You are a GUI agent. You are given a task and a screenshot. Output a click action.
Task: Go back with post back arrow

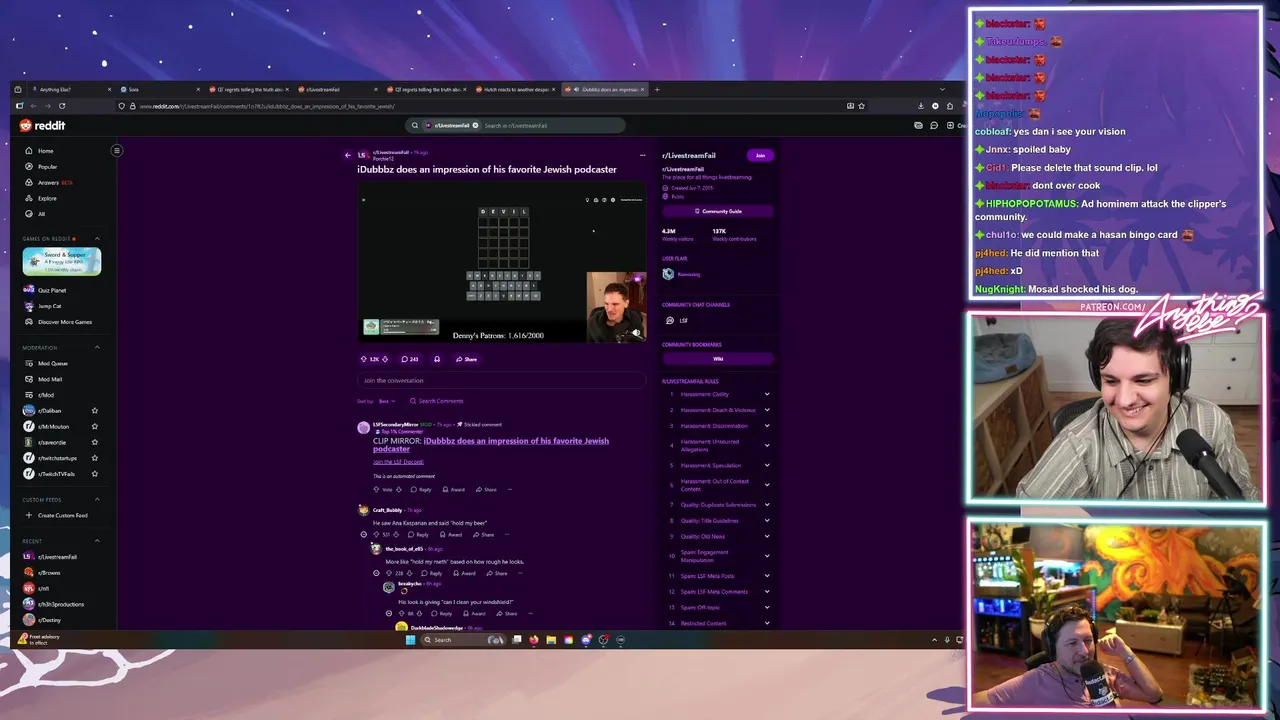point(348,155)
